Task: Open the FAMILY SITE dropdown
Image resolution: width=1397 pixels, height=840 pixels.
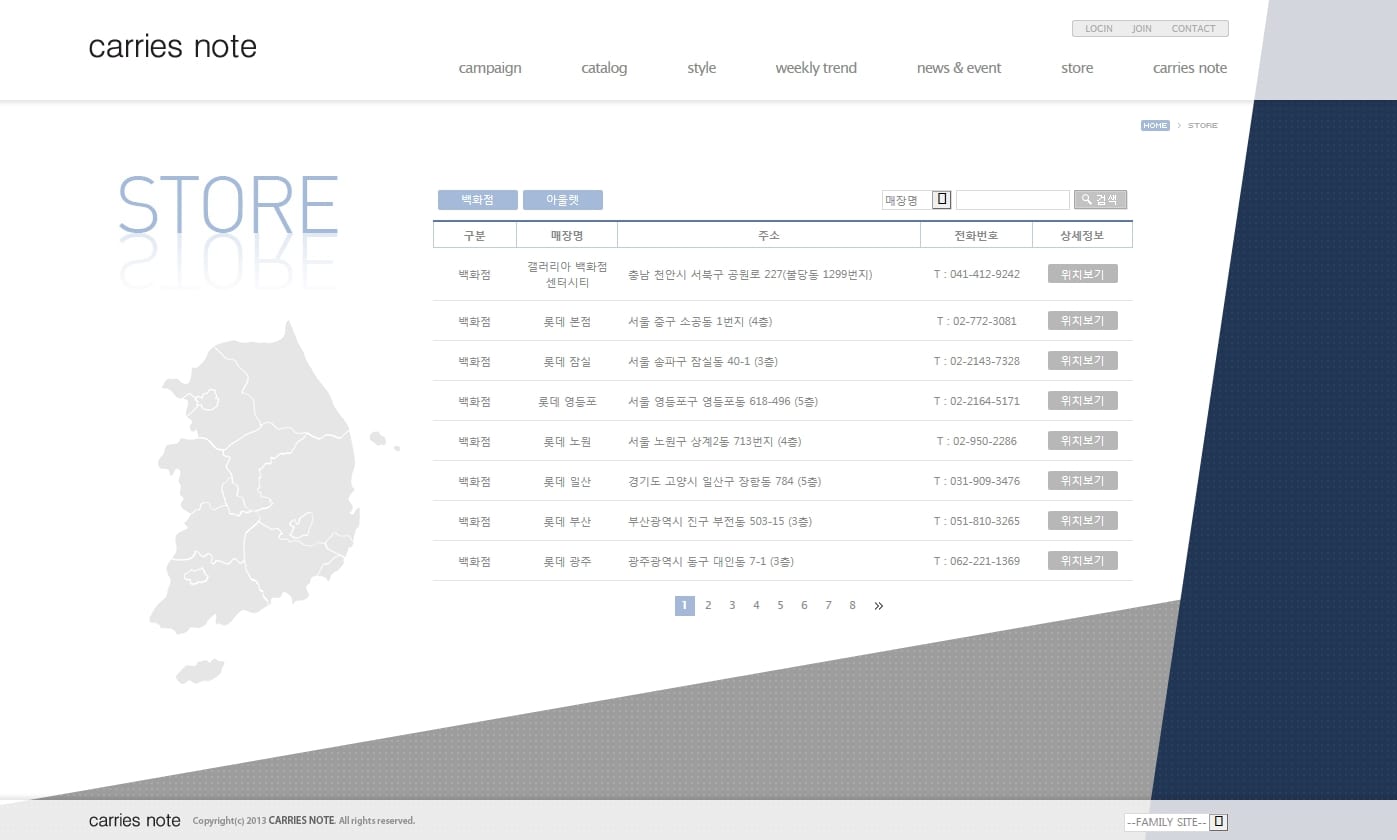Action: coord(1176,822)
